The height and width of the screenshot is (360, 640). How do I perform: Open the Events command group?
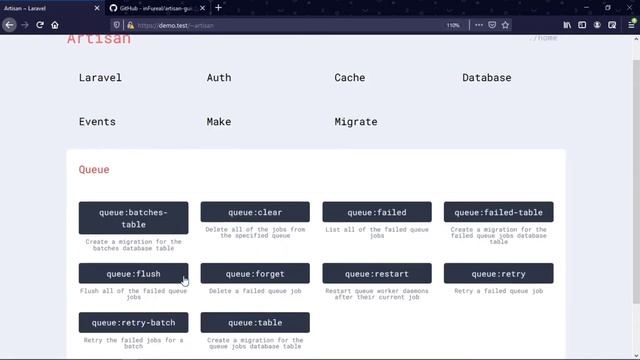pyautogui.click(x=97, y=122)
